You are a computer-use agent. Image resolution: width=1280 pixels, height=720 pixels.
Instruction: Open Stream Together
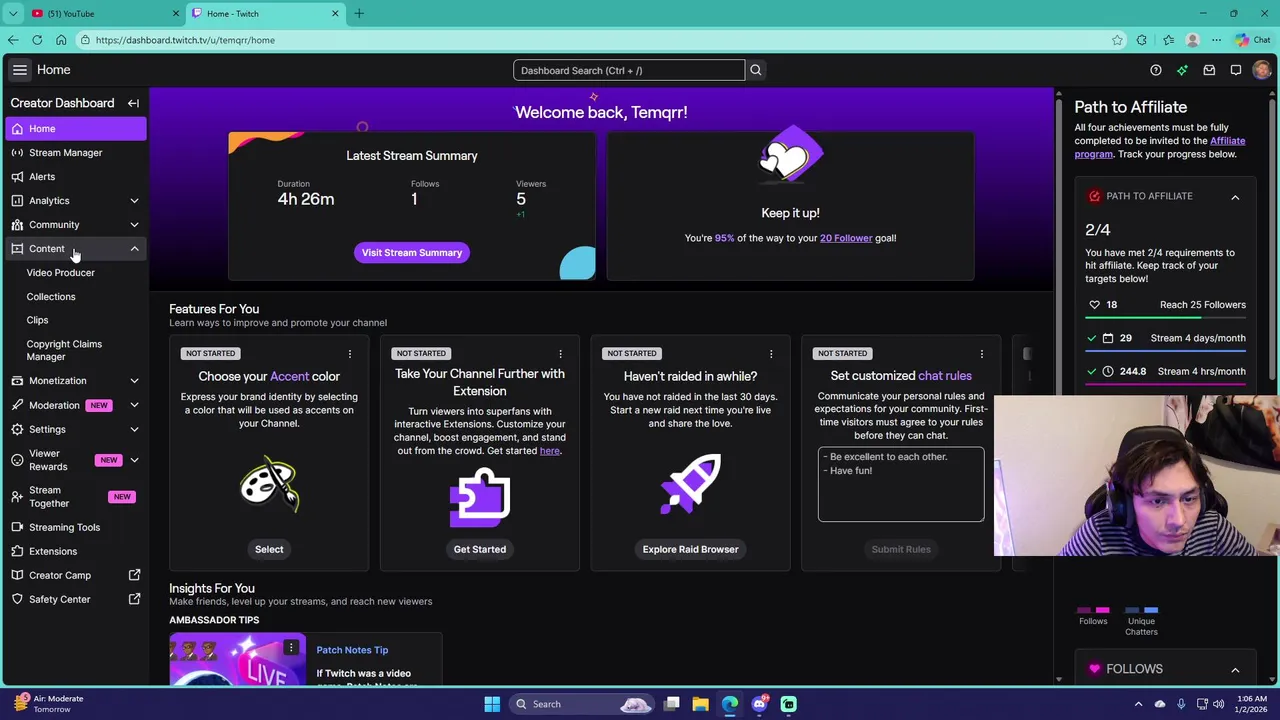[x=76, y=497]
